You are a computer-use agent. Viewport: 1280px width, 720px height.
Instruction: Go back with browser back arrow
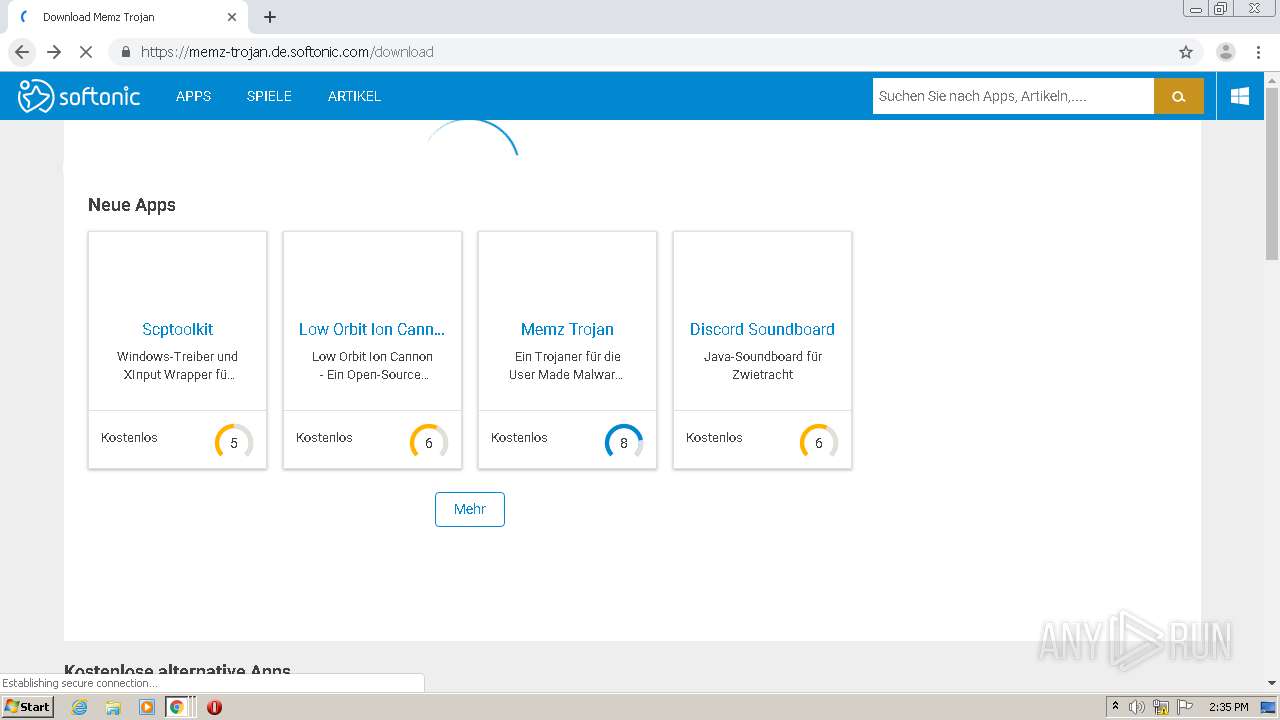(22, 52)
